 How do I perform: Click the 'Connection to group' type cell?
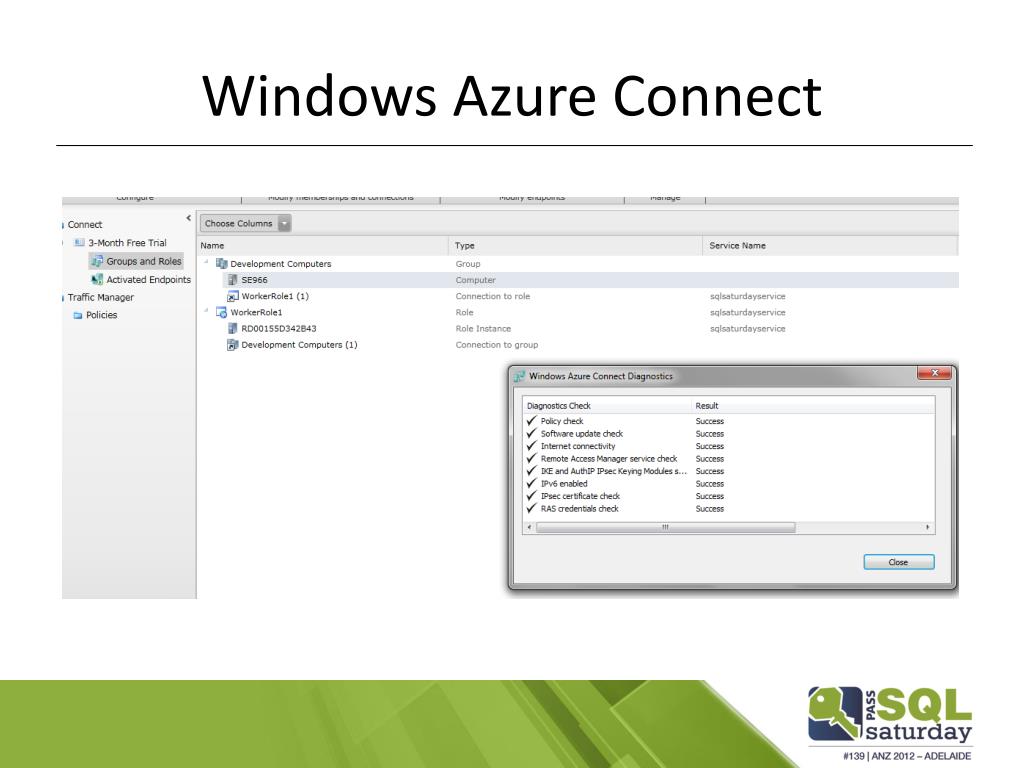(497, 345)
